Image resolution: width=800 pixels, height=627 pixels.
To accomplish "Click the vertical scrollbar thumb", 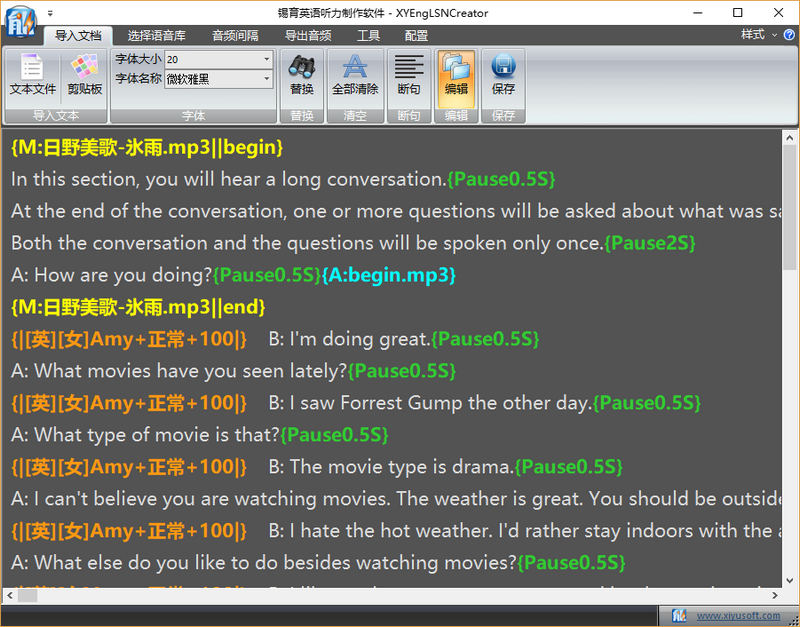I will tap(789, 207).
